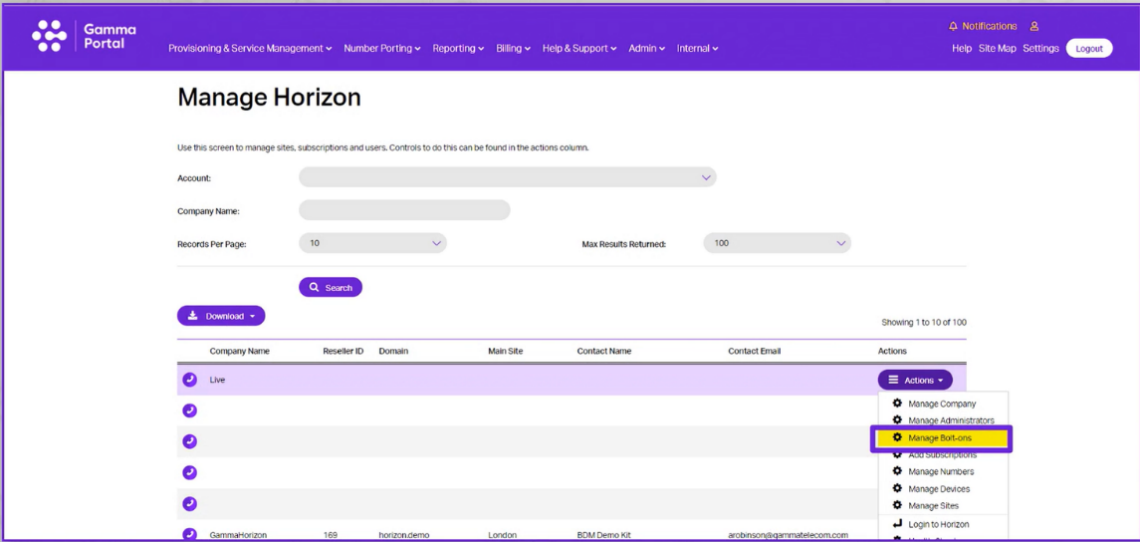Click the Gamma Portal logo

84,36
